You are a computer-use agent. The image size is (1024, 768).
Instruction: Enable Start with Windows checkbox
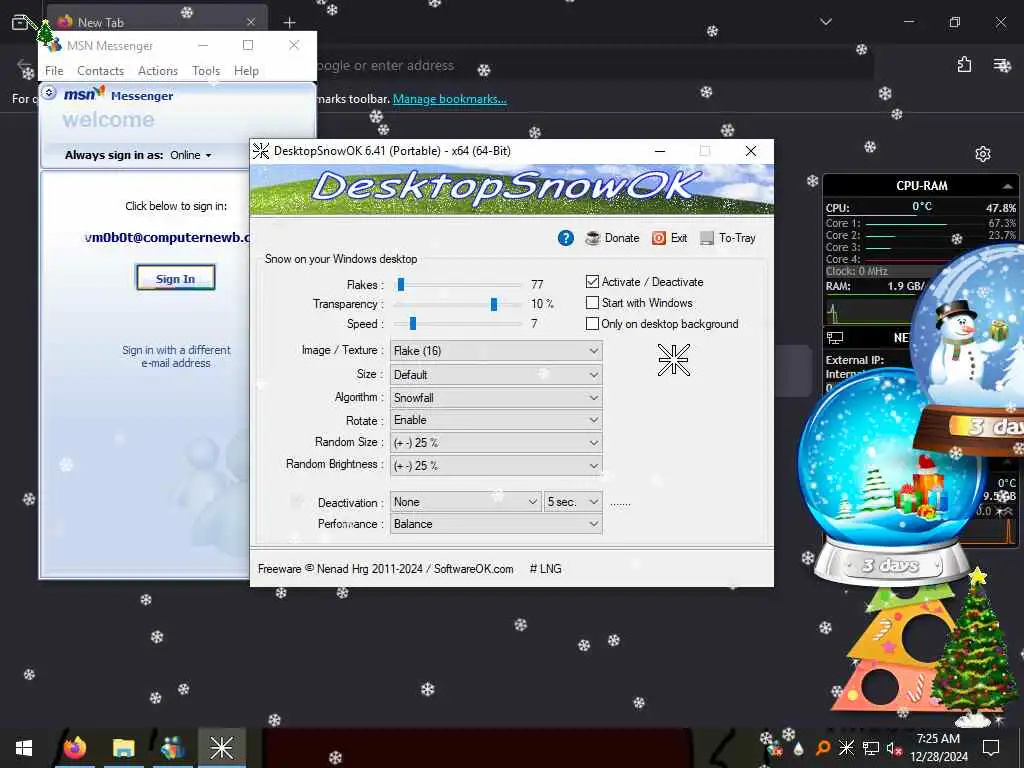pyautogui.click(x=592, y=302)
